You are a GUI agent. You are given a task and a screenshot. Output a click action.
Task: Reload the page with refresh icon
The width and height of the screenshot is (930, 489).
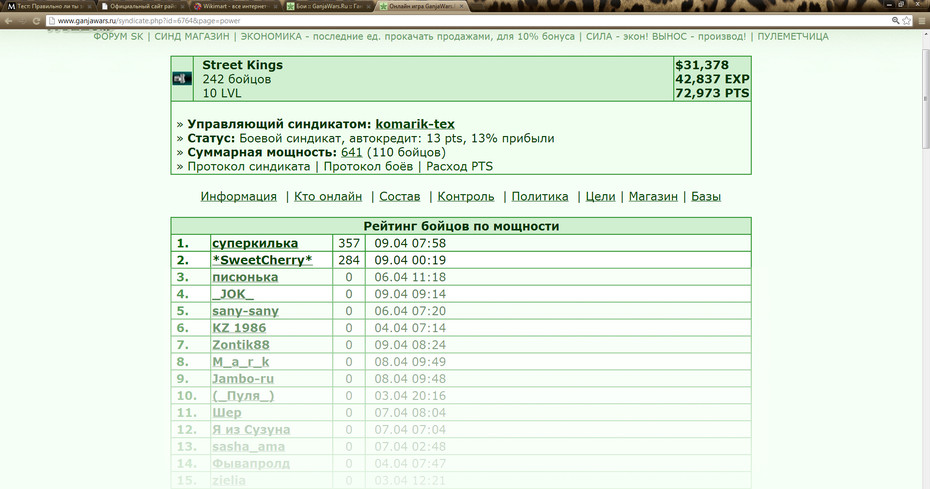click(x=36, y=21)
